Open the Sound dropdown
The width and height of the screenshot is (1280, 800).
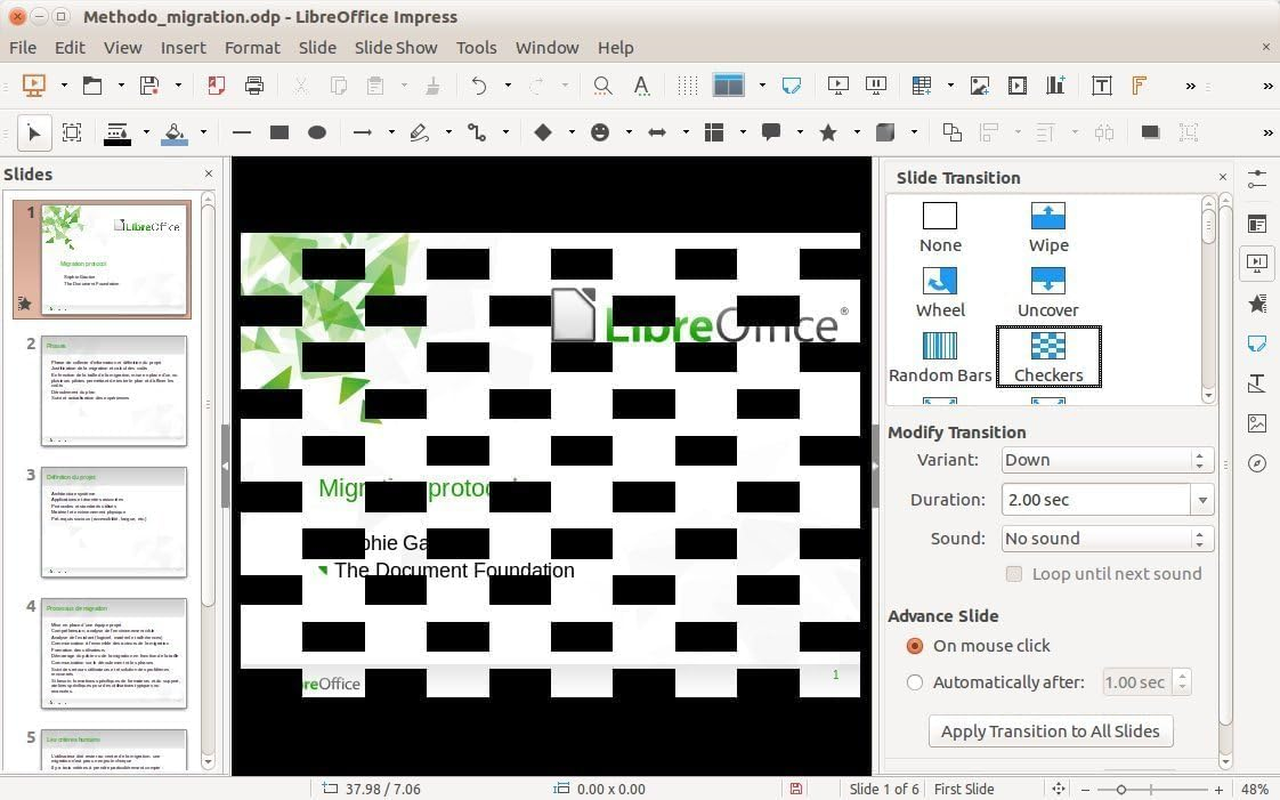(1199, 538)
